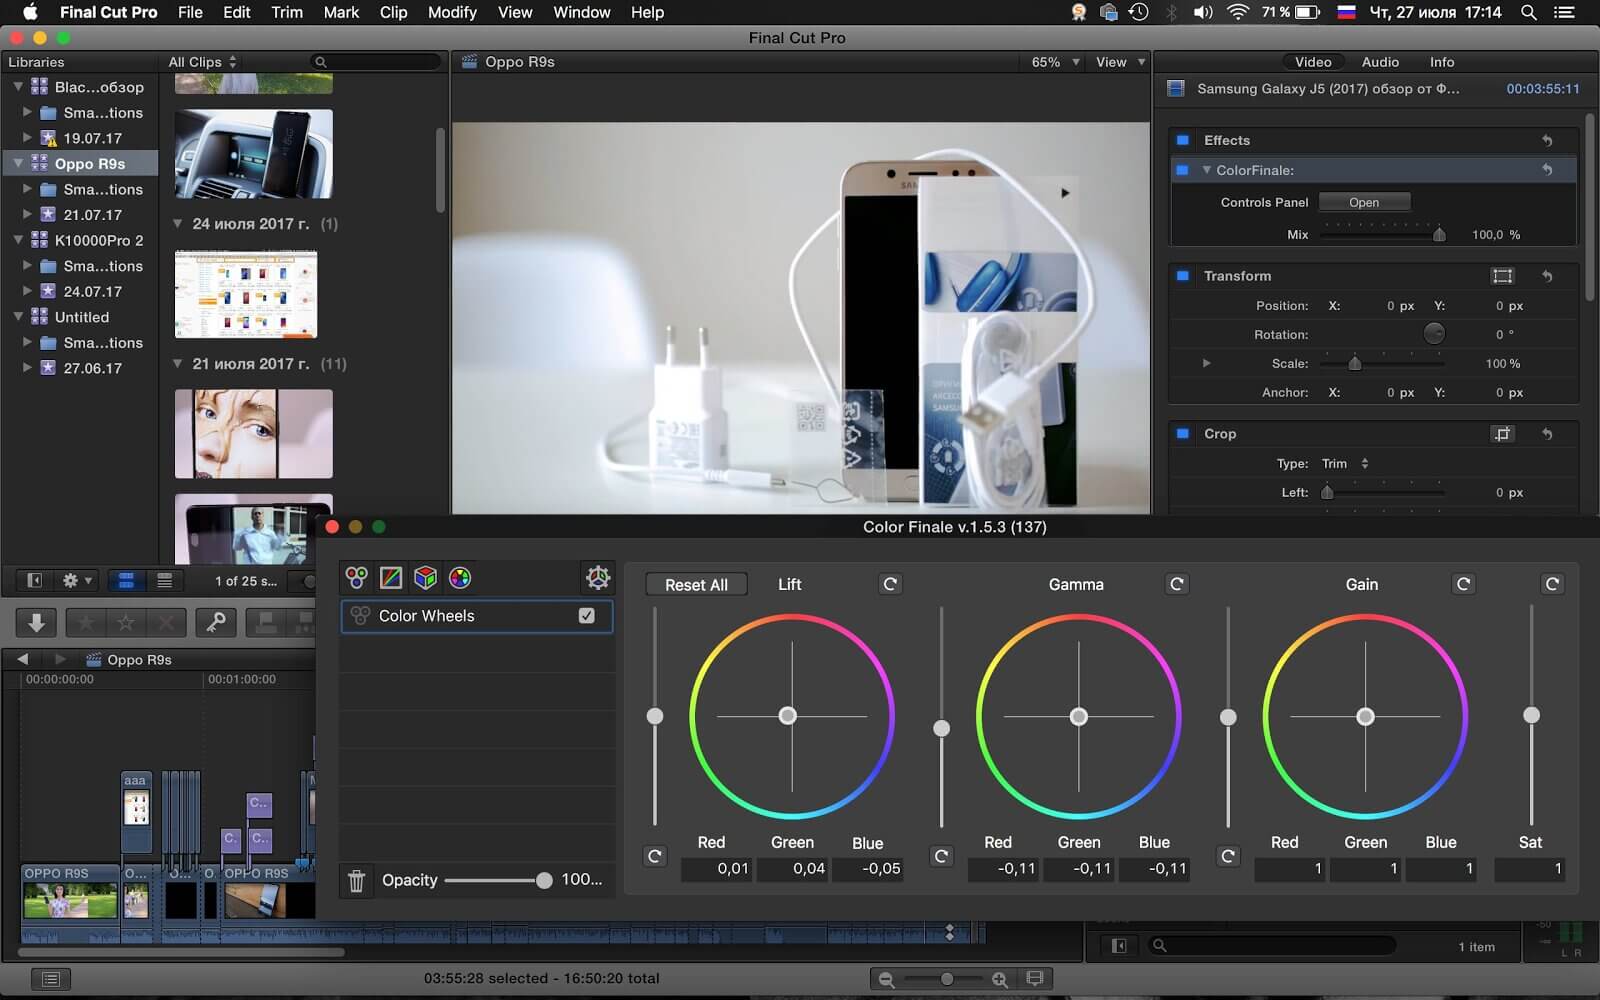The image size is (1600, 1000).
Task: Toggle the Transform section checkbox
Action: tap(1182, 276)
